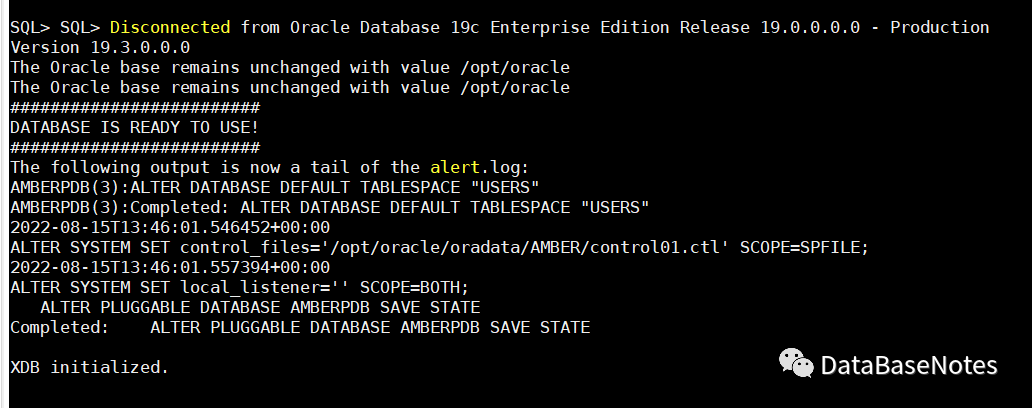Click the timestamp 2022-08-15T13:46:01.546452+00:00
The width and height of the screenshot is (1032, 408).
pos(170,227)
